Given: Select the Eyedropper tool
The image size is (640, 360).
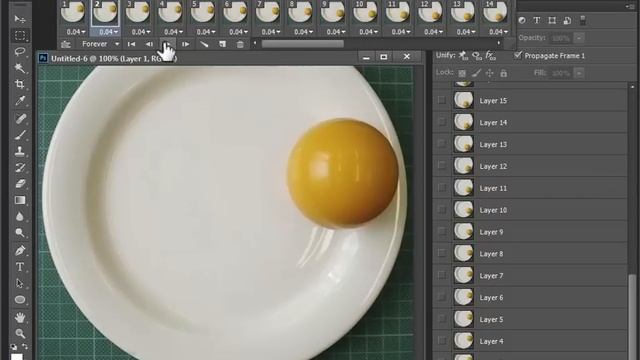Looking at the screenshot, I should click(x=20, y=100).
